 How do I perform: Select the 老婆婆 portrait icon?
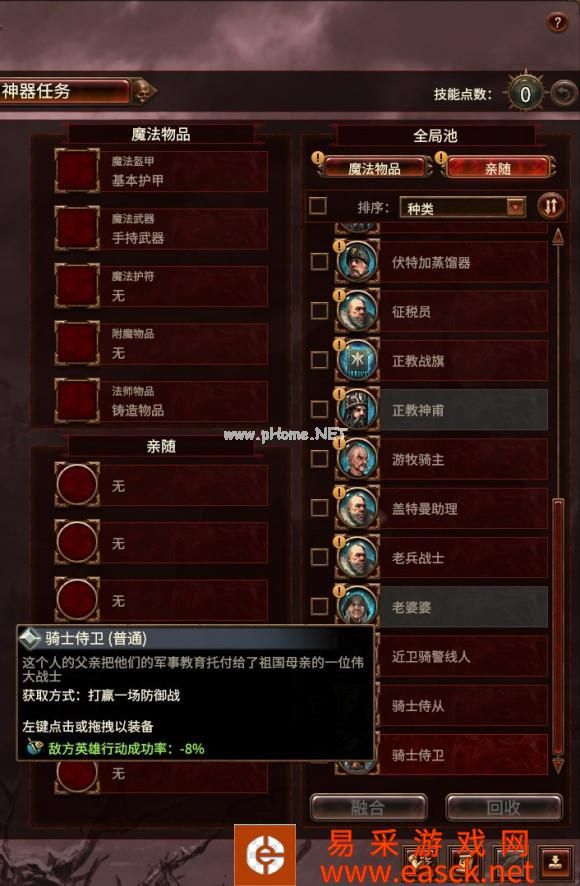pos(357,605)
